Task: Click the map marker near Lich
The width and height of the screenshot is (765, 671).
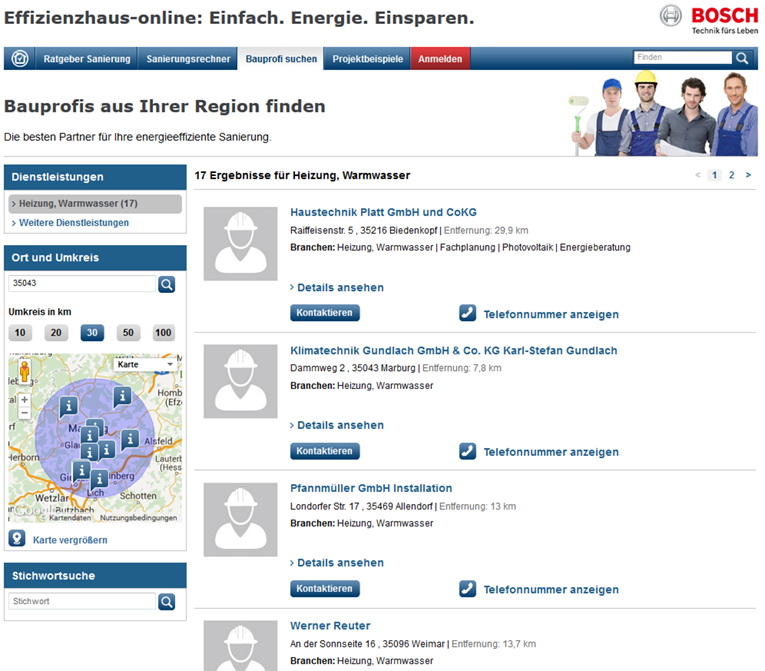Action: [x=99, y=478]
